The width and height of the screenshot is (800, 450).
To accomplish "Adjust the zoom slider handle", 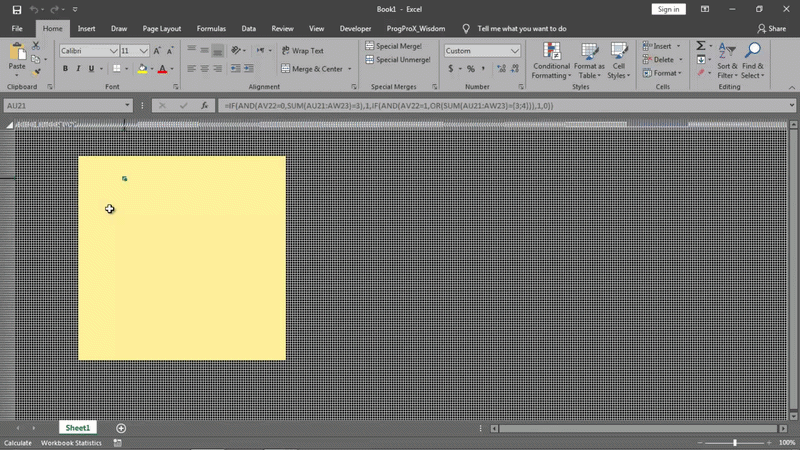I will (735, 443).
